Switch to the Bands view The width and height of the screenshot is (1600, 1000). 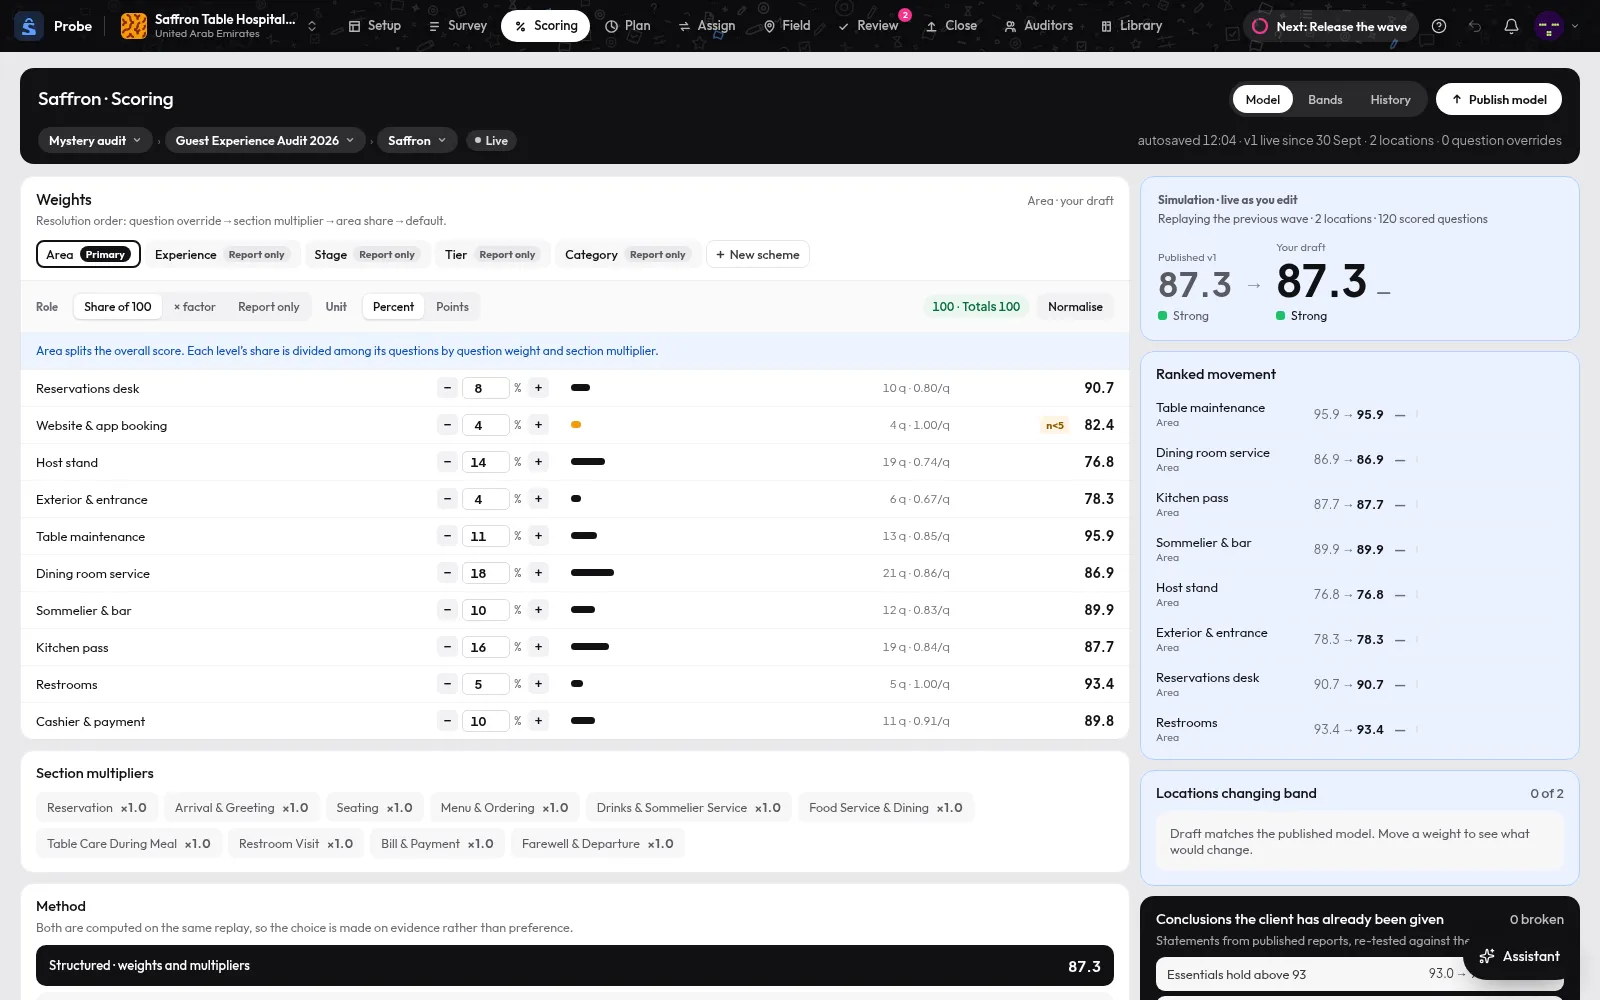tap(1325, 99)
